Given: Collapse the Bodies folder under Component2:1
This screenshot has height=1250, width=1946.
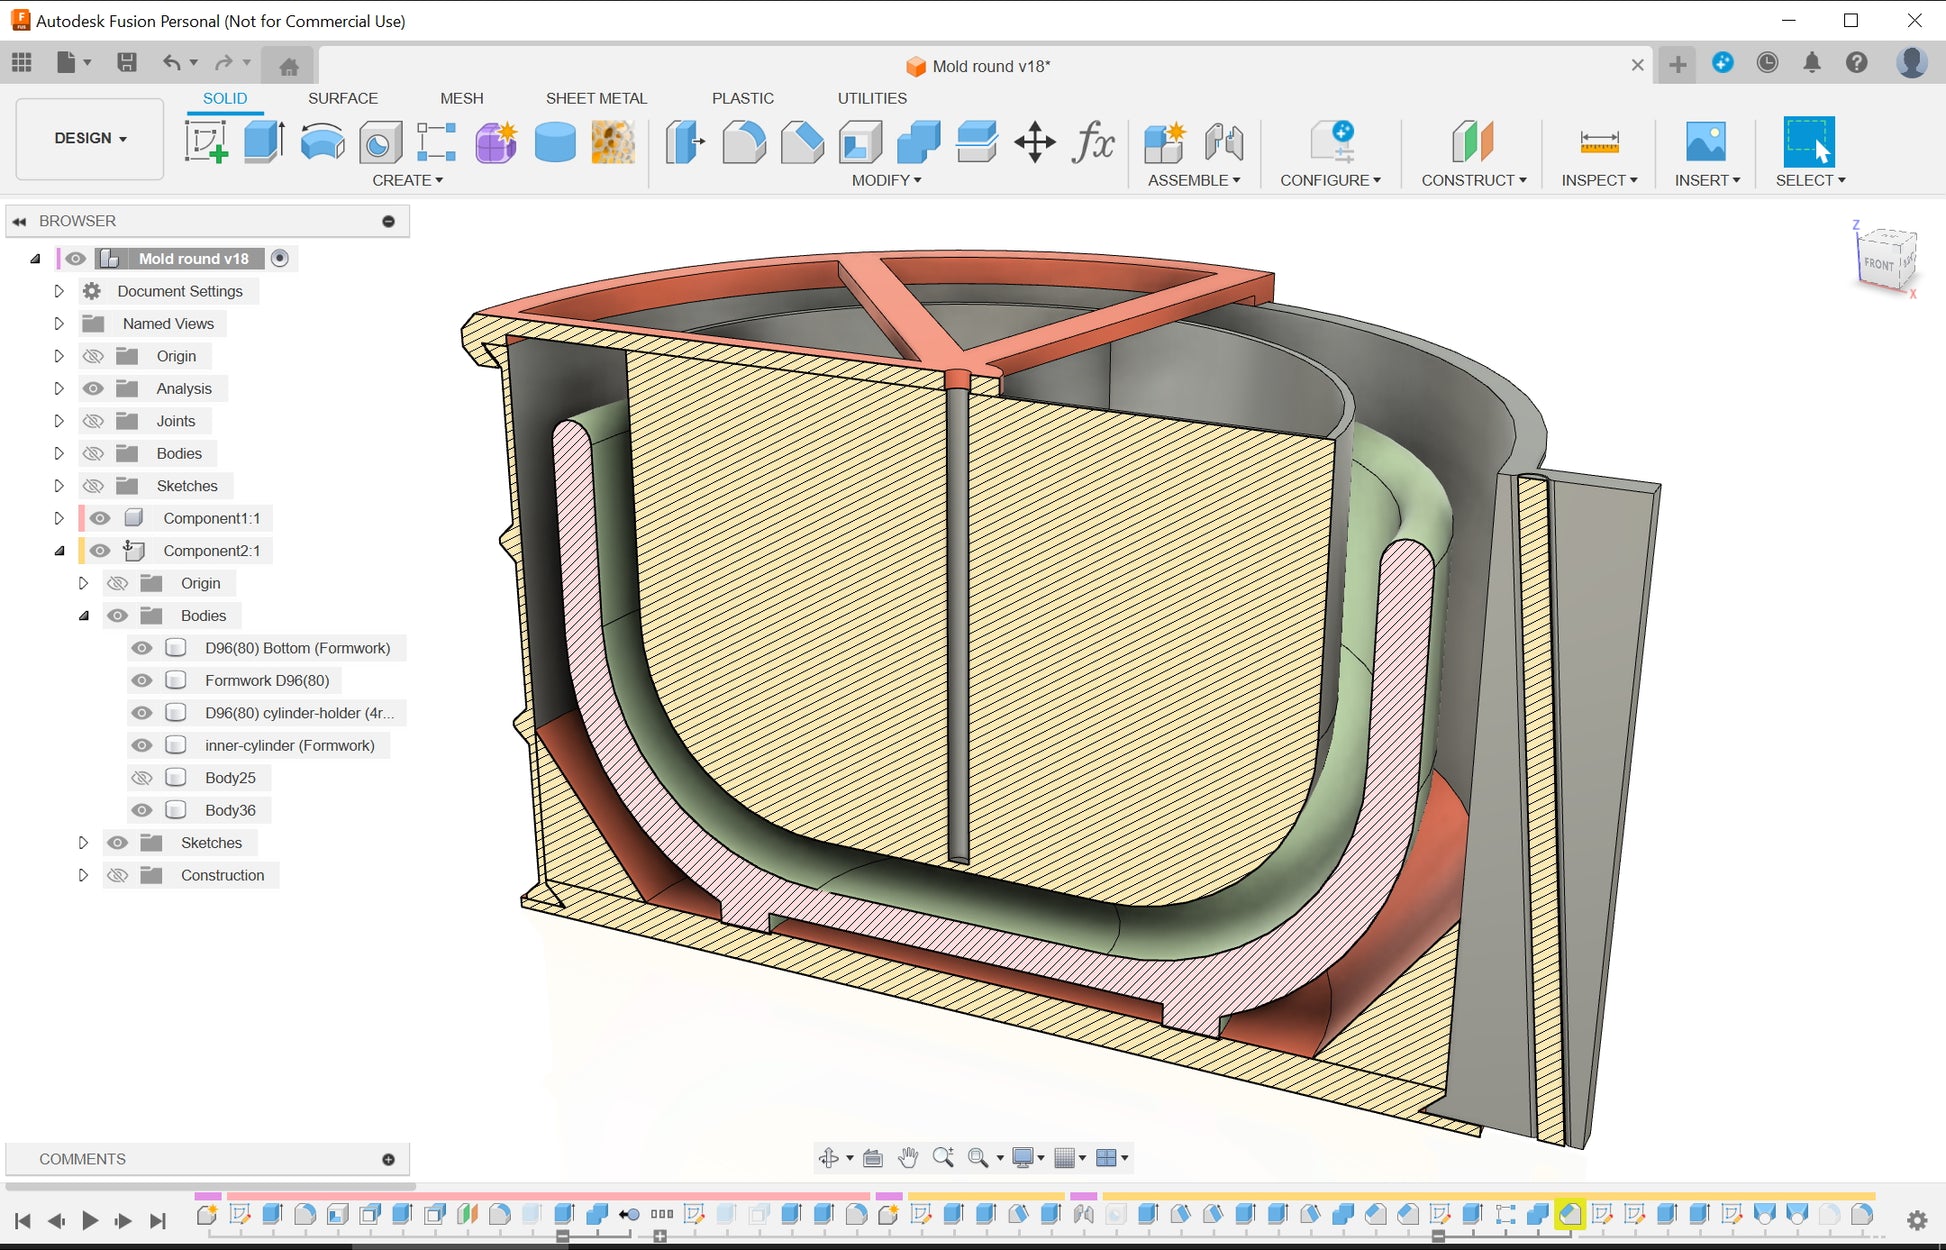Looking at the screenshot, I should coord(84,616).
